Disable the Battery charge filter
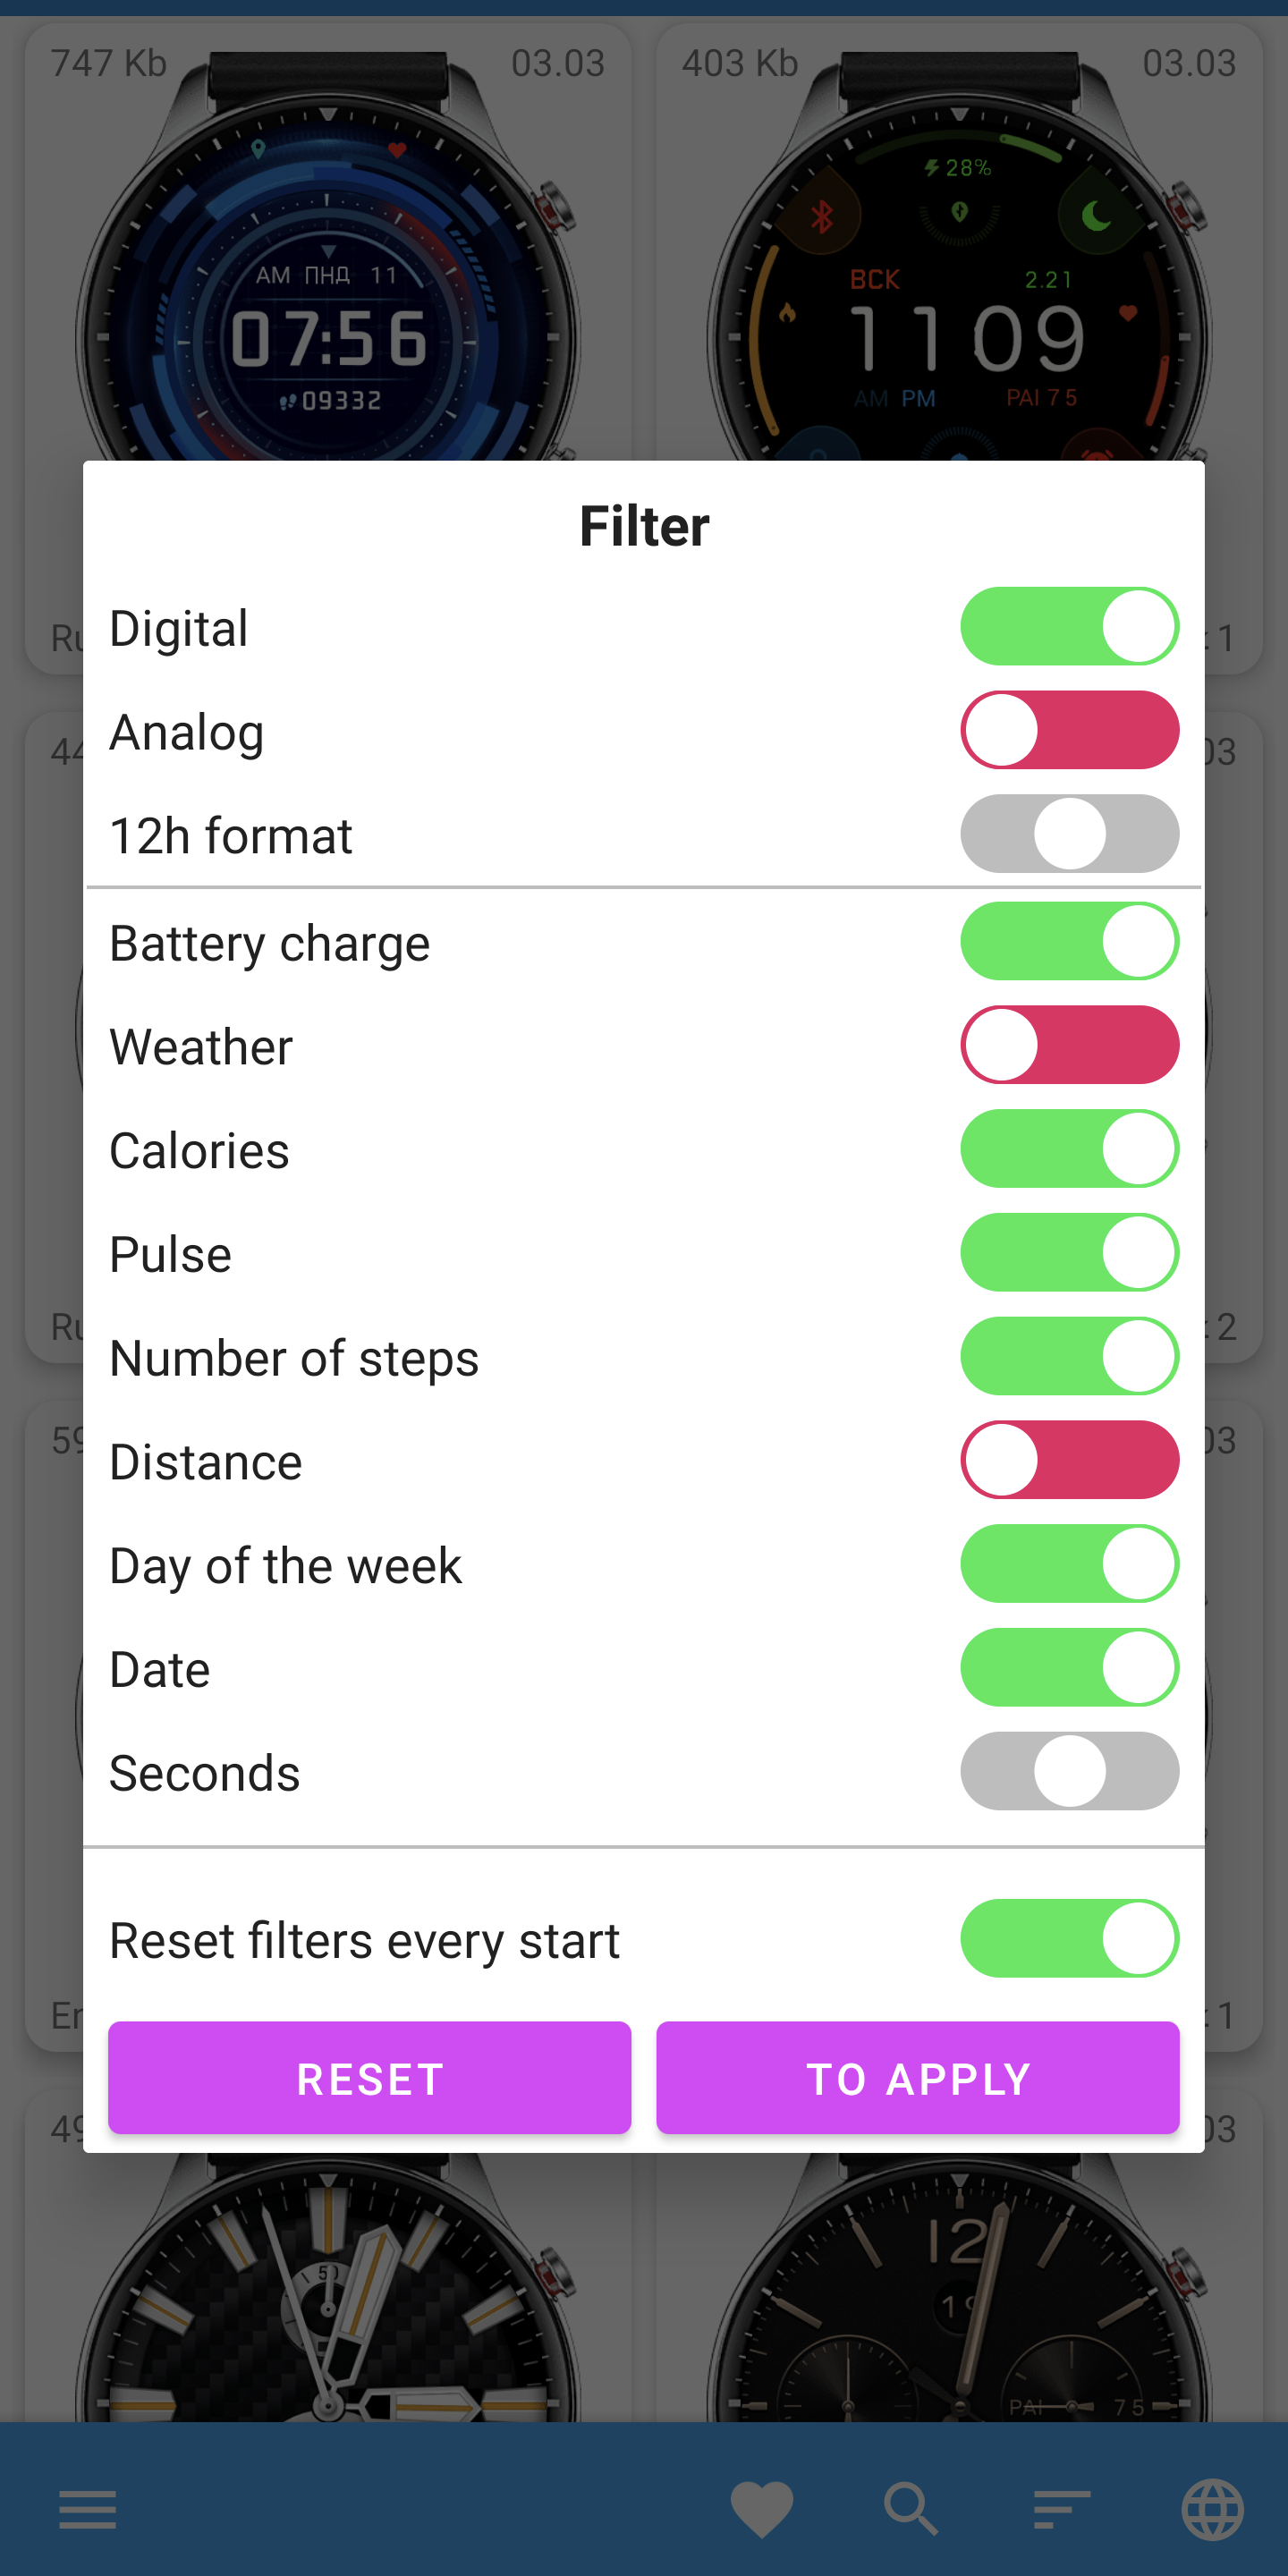Screen dimensions: 1288x2576 tap(1069, 942)
